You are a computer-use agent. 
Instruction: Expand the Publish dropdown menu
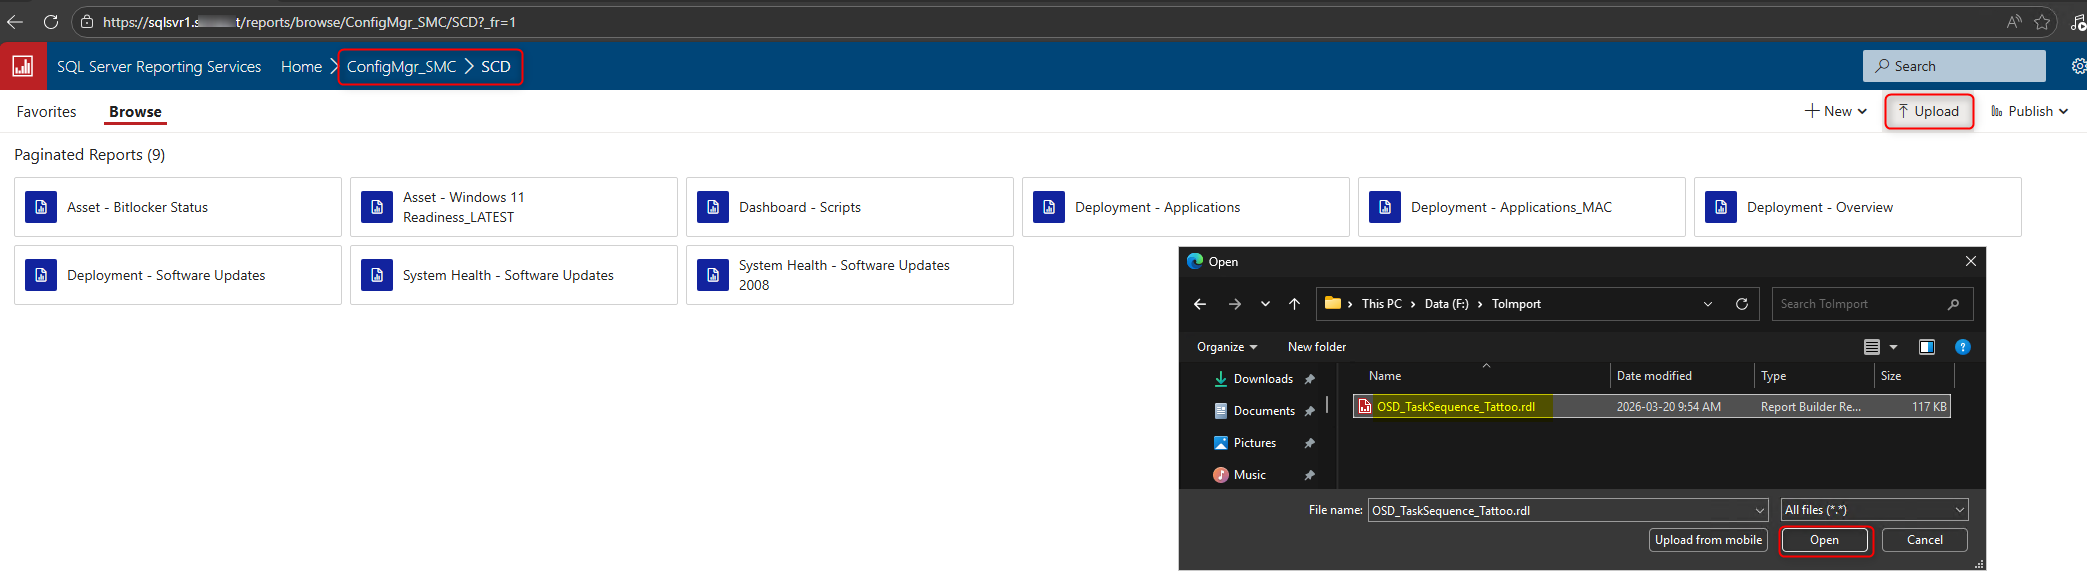tap(2029, 111)
